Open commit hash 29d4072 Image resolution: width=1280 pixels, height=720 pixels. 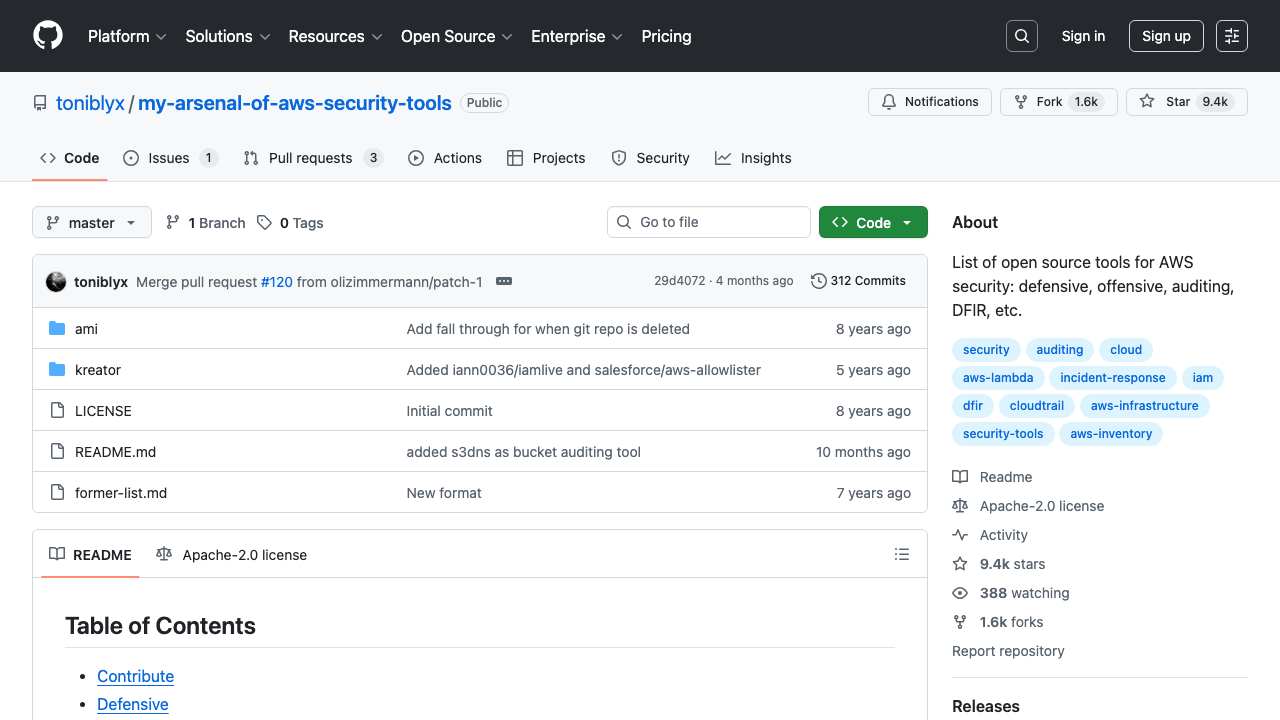[x=680, y=281]
